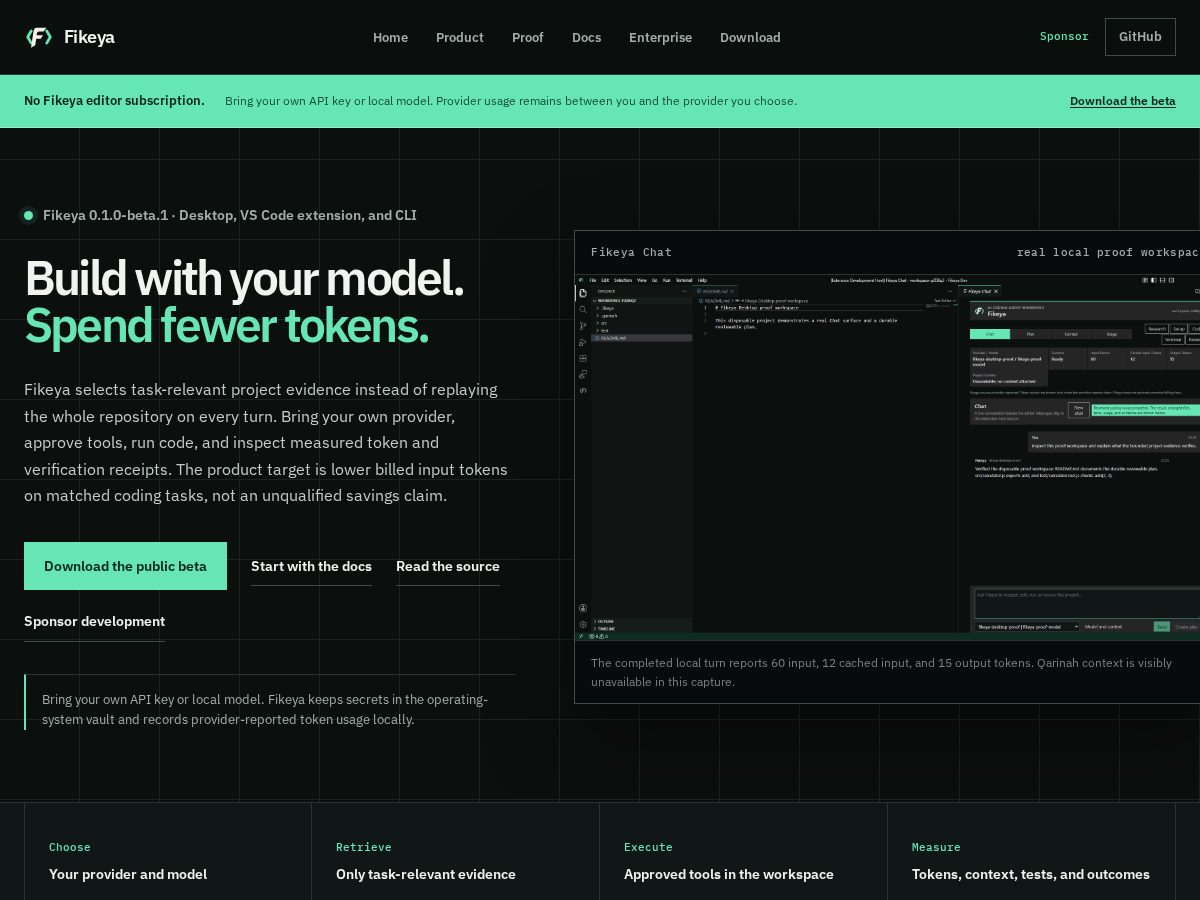
Task: Click the Ask Fikeya input box in screenshot
Action: pyautogui.click(x=1087, y=604)
